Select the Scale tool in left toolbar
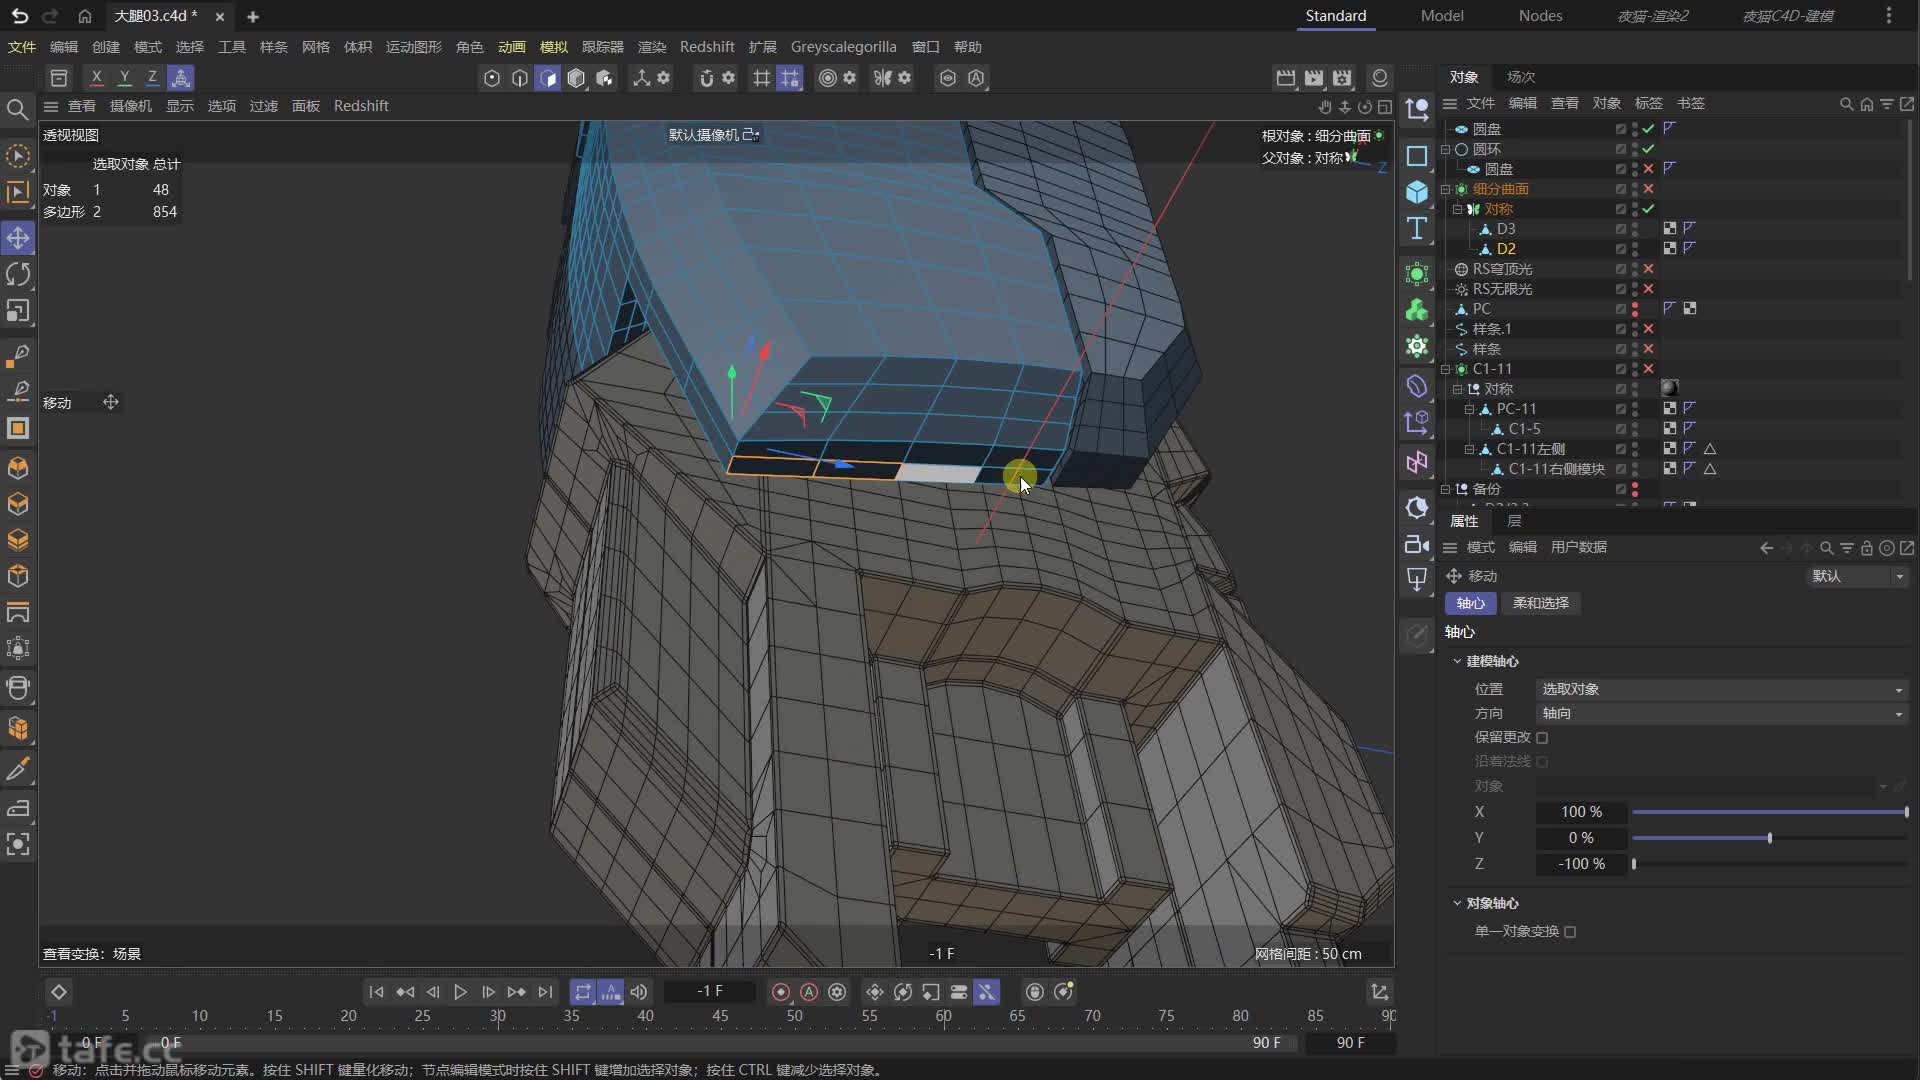This screenshot has width=1920, height=1080. click(18, 311)
